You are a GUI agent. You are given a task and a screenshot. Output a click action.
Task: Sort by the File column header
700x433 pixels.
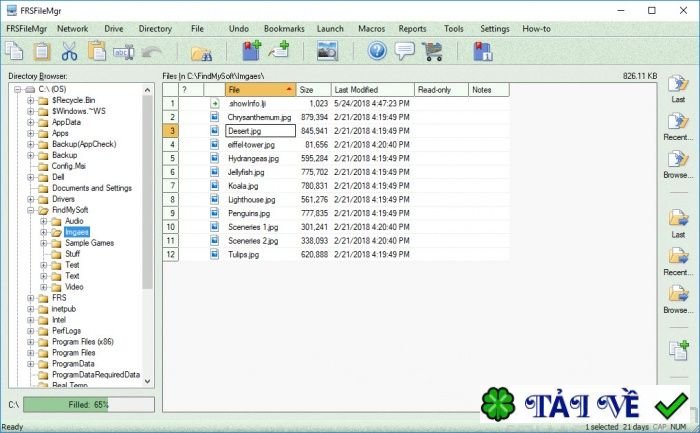[261, 90]
